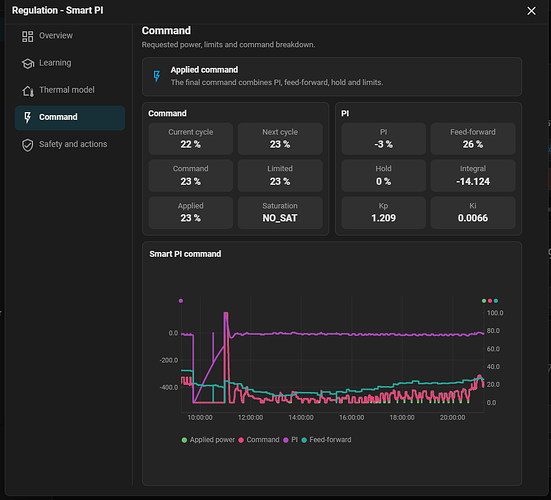This screenshot has width=551, height=500.
Task: Click the -200.0 left axis label
Action: (x=169, y=361)
